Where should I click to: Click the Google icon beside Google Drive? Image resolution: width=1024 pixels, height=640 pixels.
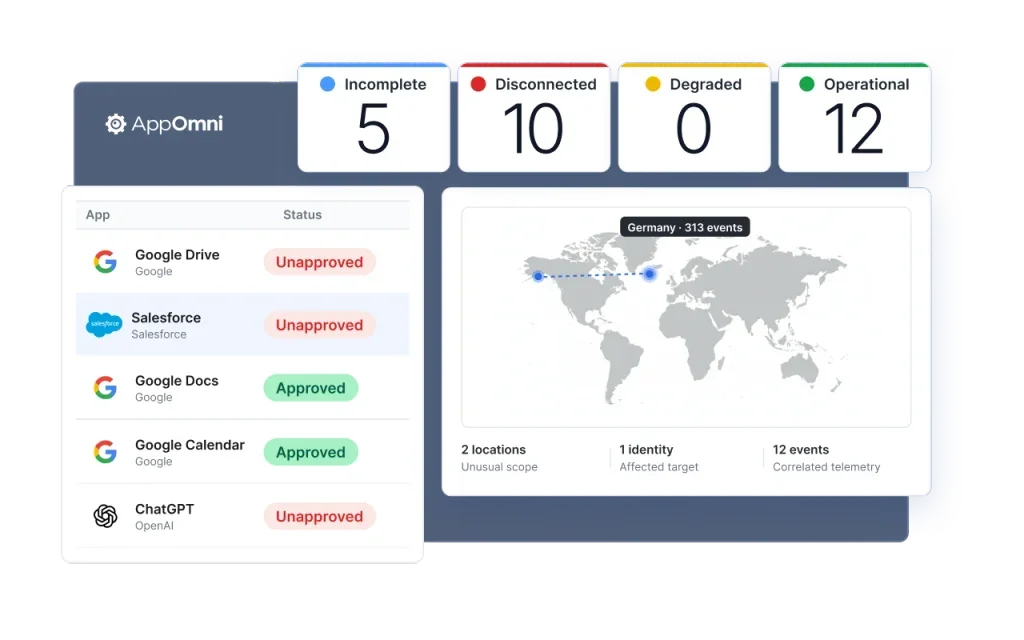click(x=105, y=262)
